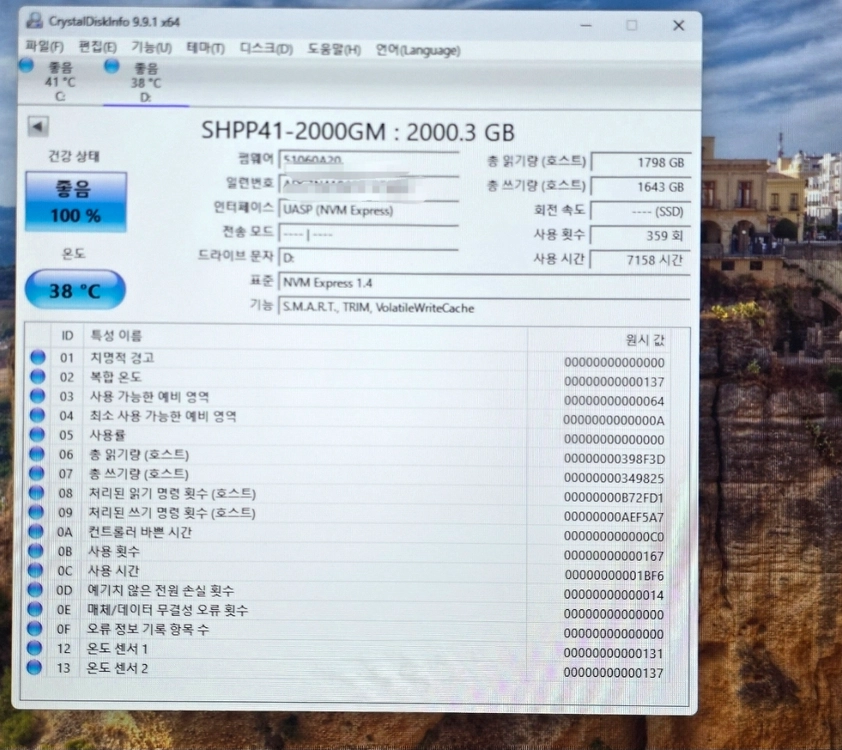This screenshot has height=750, width=842.
Task: Click the status dot for 08 row
Action: 36,492
